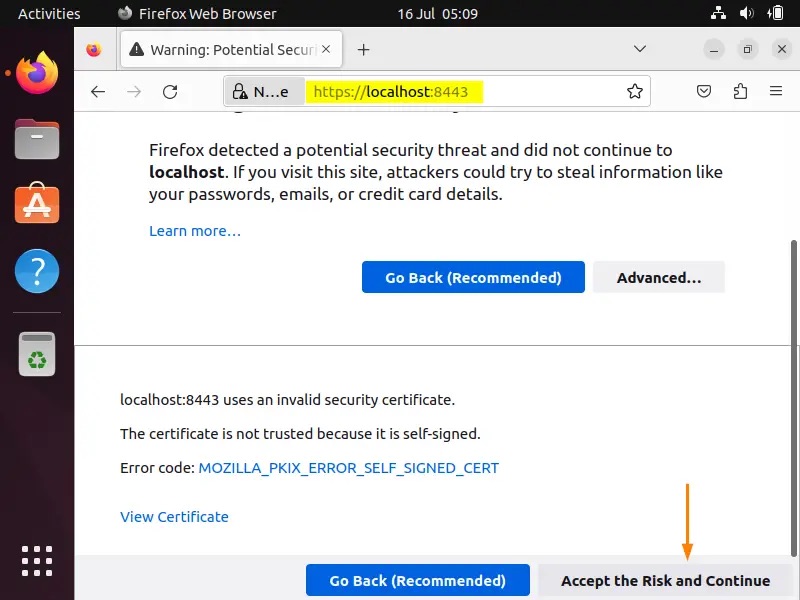Viewport: 800px width, 600px height.
Task: Select the Warning: Potential Security tab
Action: (230, 50)
